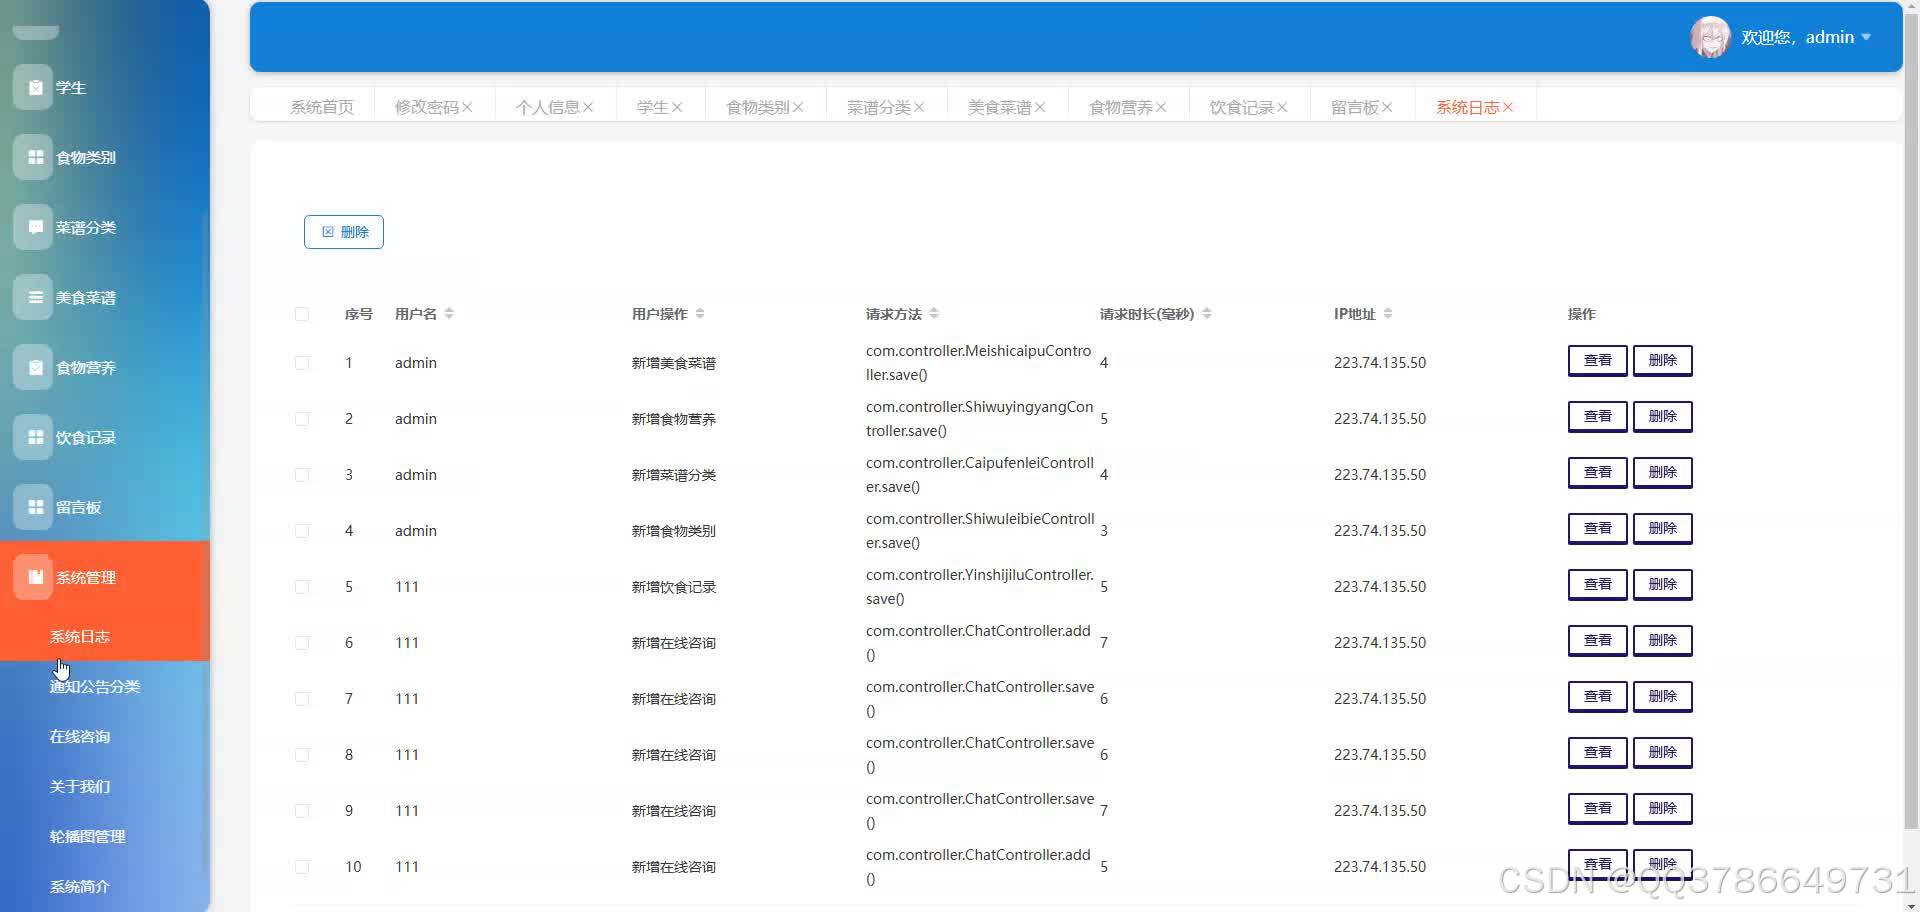Click the 菜谱分类 sidebar icon
Screen dimensions: 1920x912
[33, 227]
